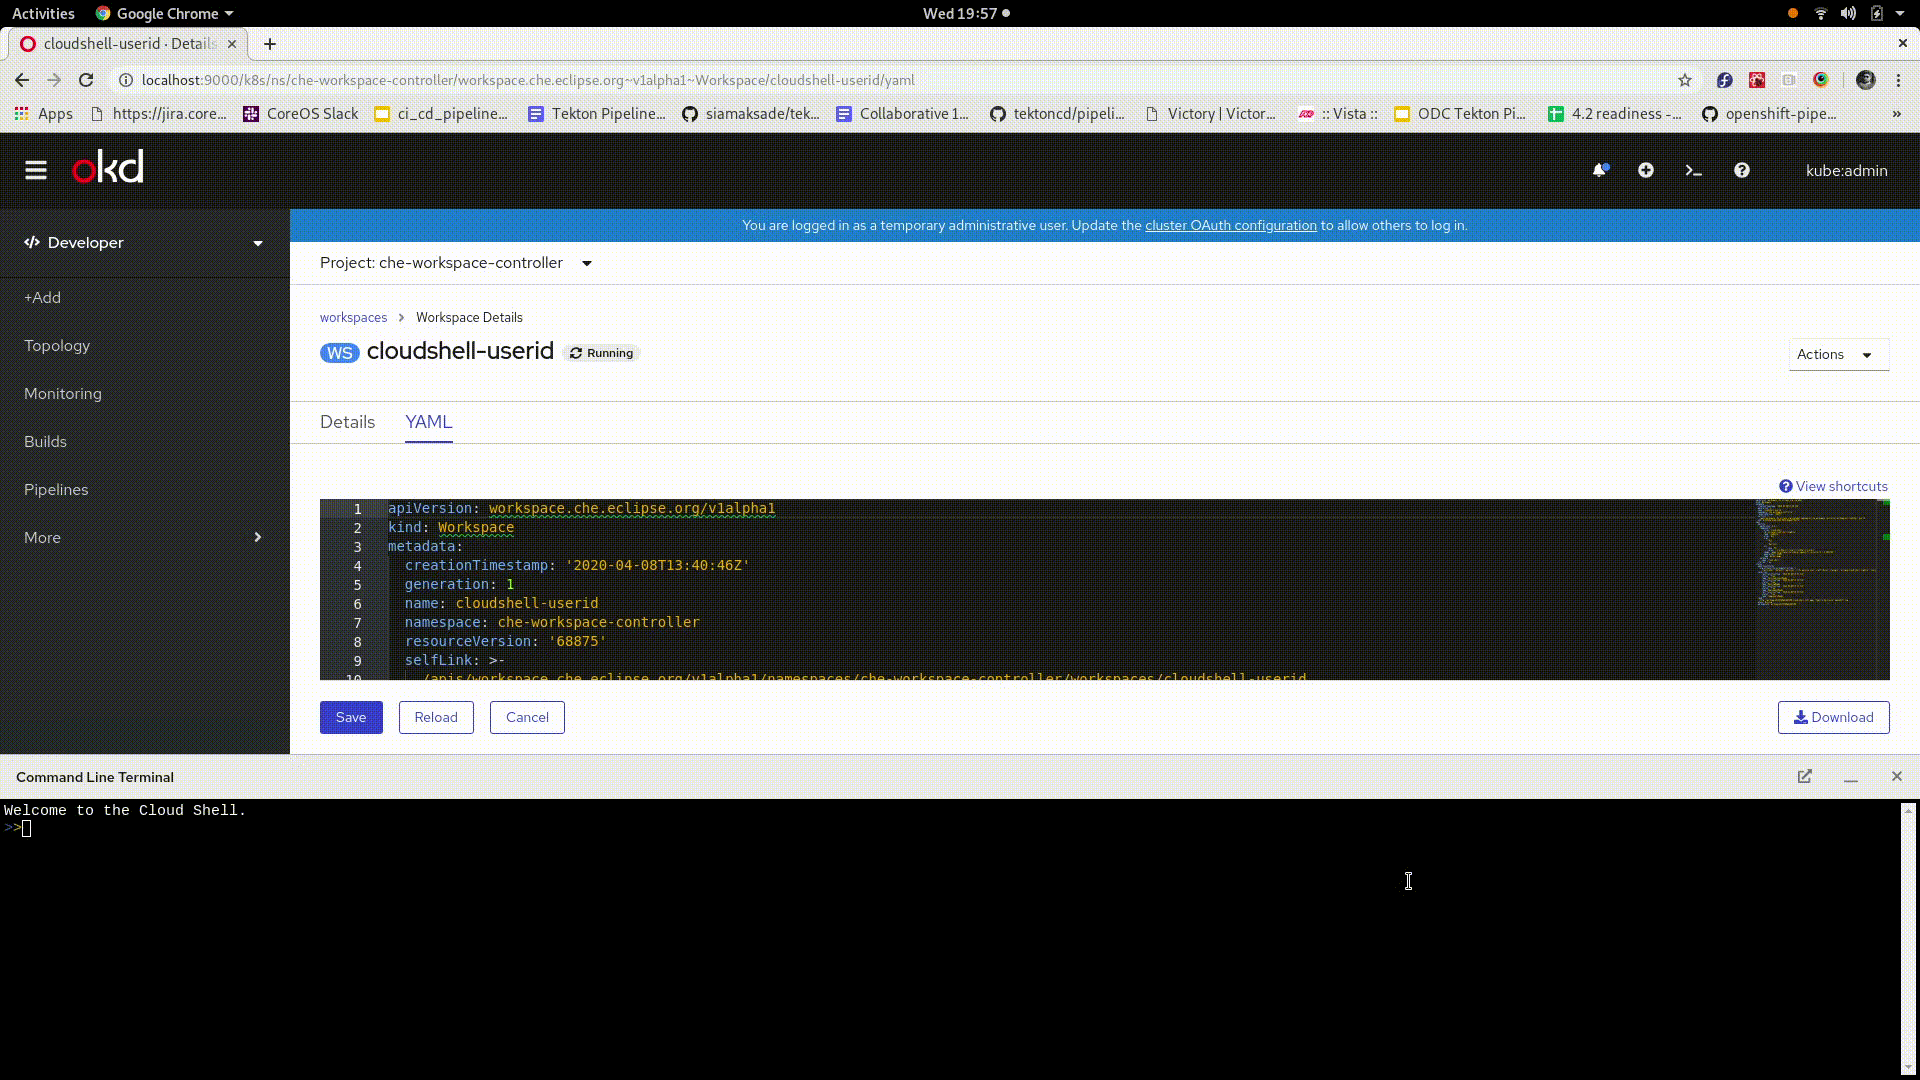1920x1080 pixels.
Task: Reload the browser page
Action: coord(86,80)
